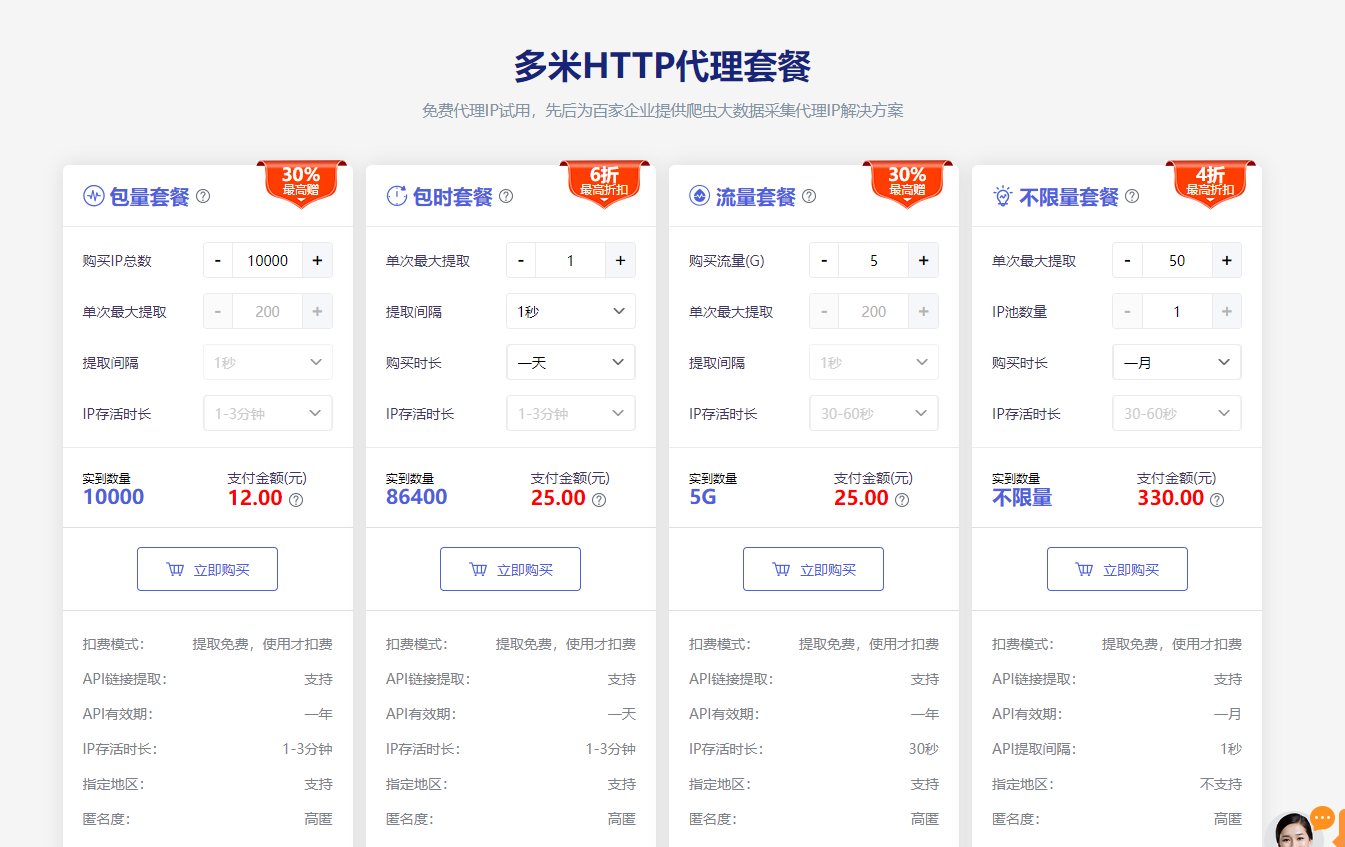Click 立即购买 button for 不限量套餐

coord(1117,569)
